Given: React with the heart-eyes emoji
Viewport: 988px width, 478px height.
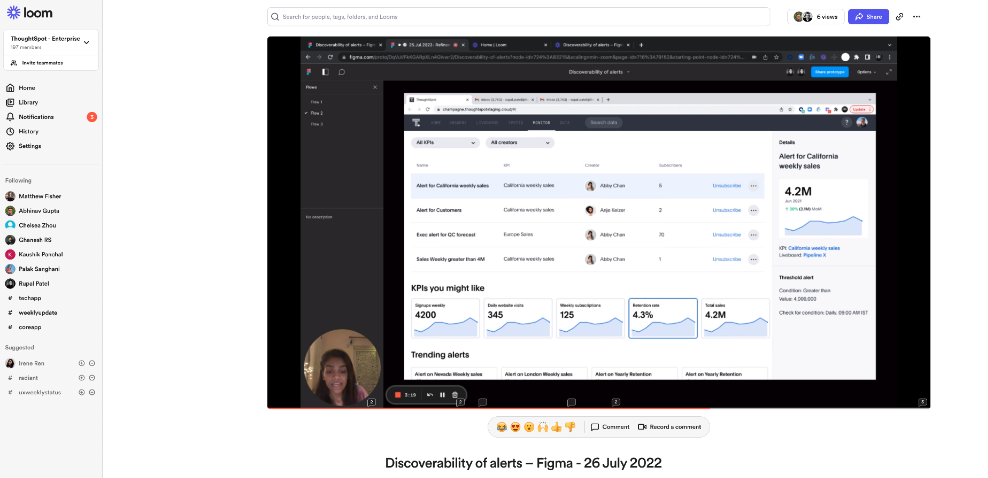Looking at the screenshot, I should coord(515,427).
